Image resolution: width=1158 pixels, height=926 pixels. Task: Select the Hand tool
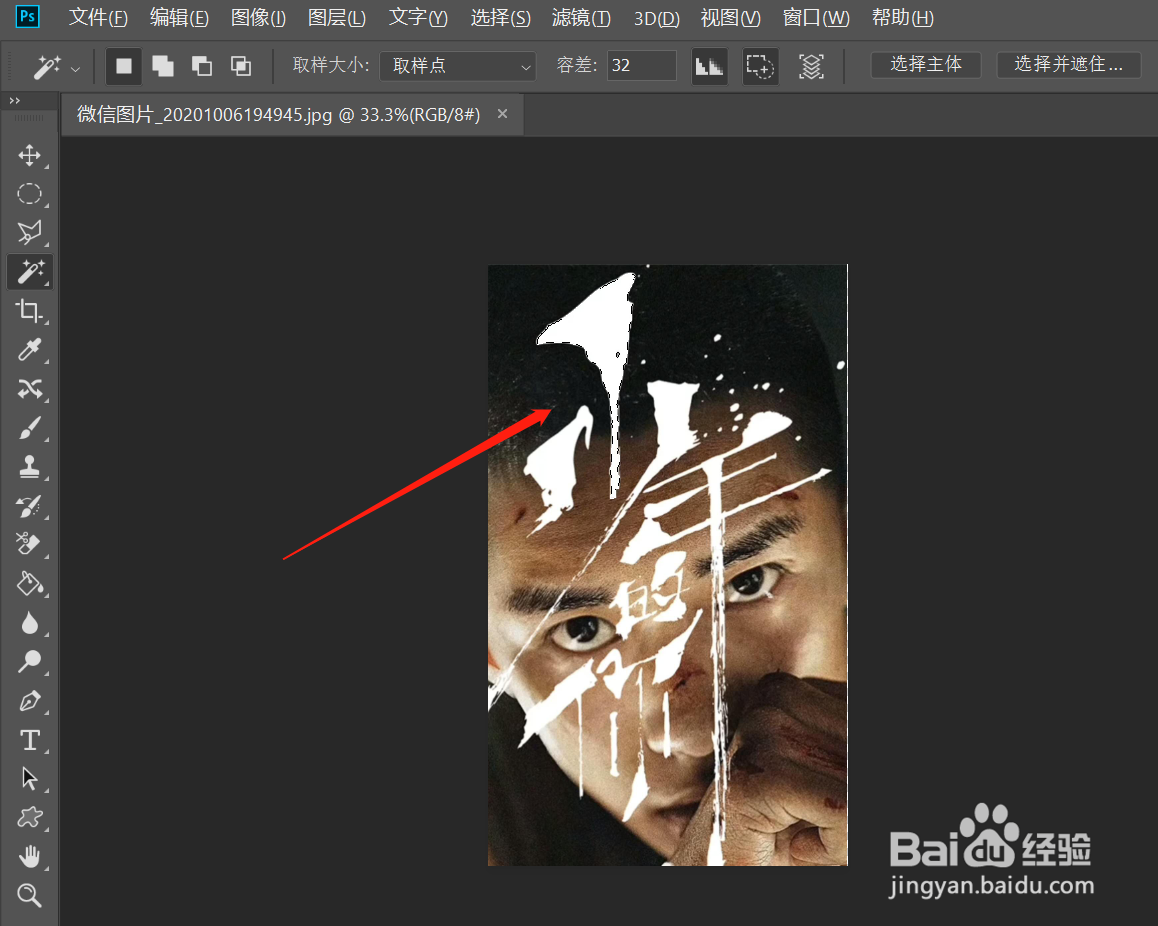click(x=30, y=857)
